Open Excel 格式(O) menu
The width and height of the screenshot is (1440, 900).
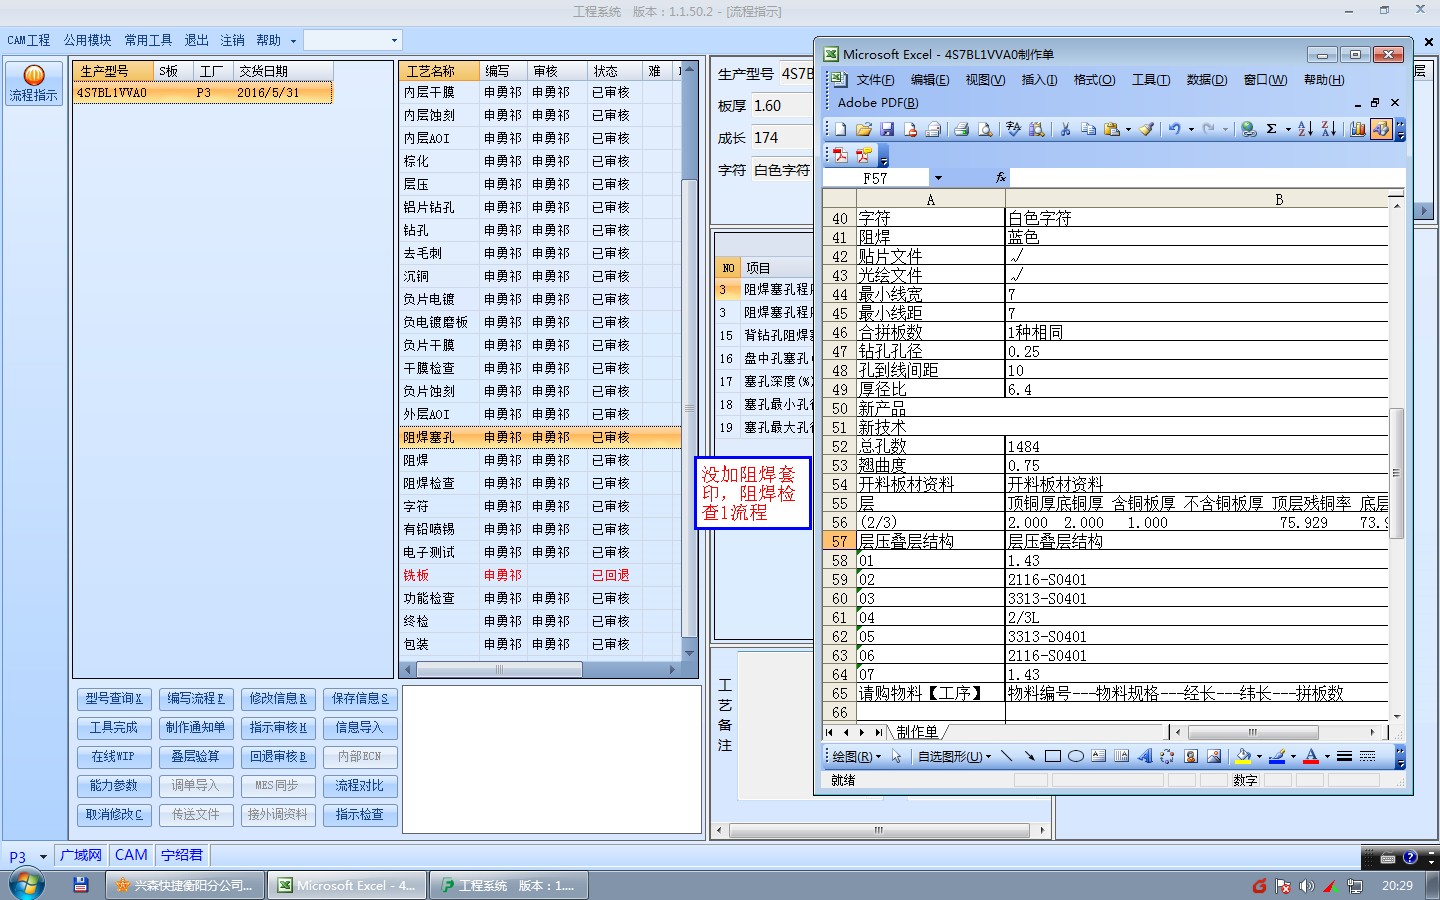pyautogui.click(x=1094, y=80)
